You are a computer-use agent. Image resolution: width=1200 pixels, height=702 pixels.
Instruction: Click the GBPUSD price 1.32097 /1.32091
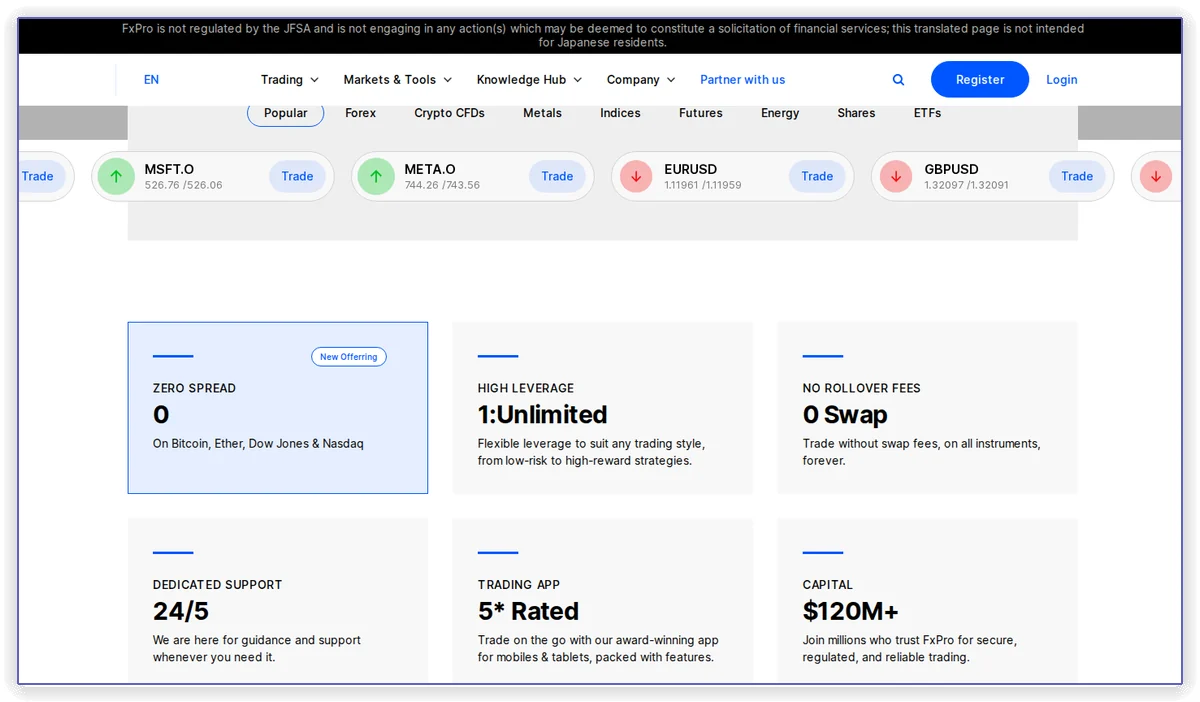967,185
